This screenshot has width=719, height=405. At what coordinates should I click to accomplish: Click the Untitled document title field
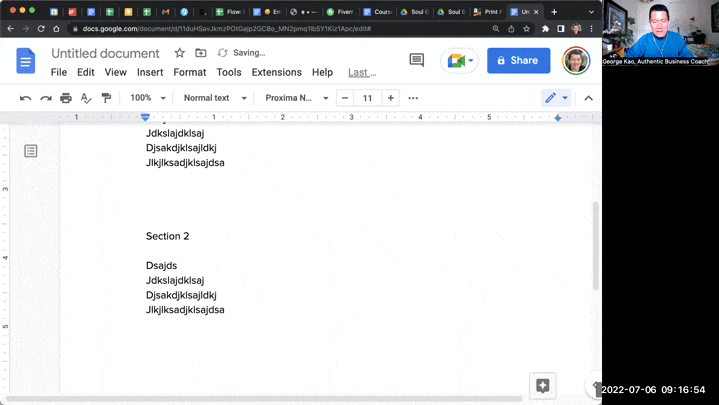tap(105, 53)
